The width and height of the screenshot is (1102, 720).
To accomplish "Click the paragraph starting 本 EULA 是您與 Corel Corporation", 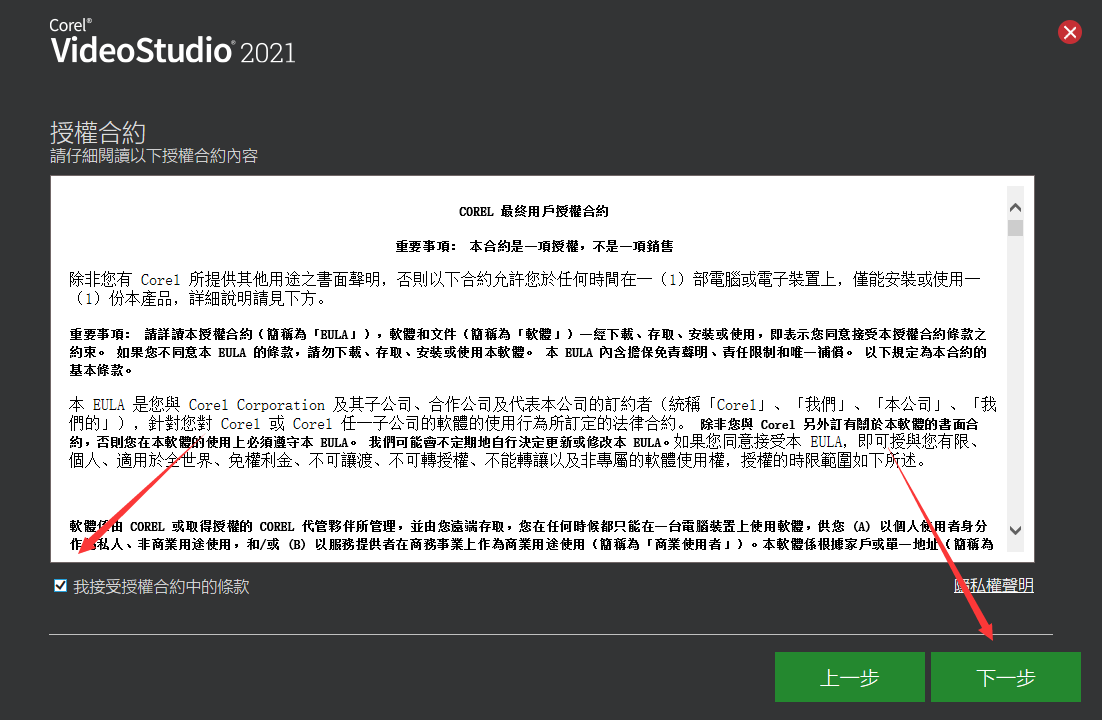I will [533, 432].
